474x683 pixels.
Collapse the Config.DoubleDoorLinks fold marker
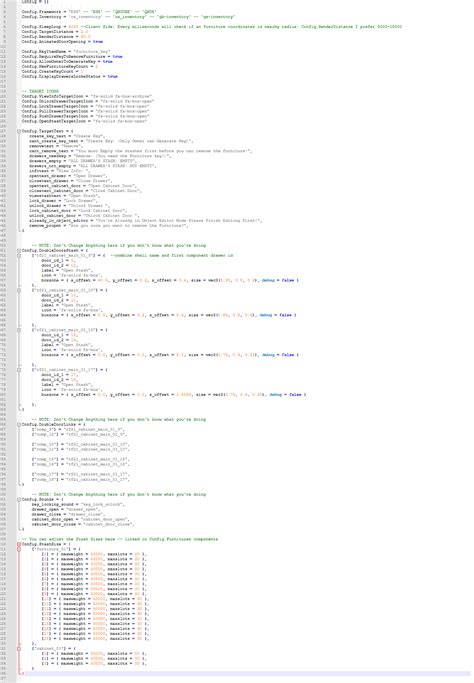19,424
